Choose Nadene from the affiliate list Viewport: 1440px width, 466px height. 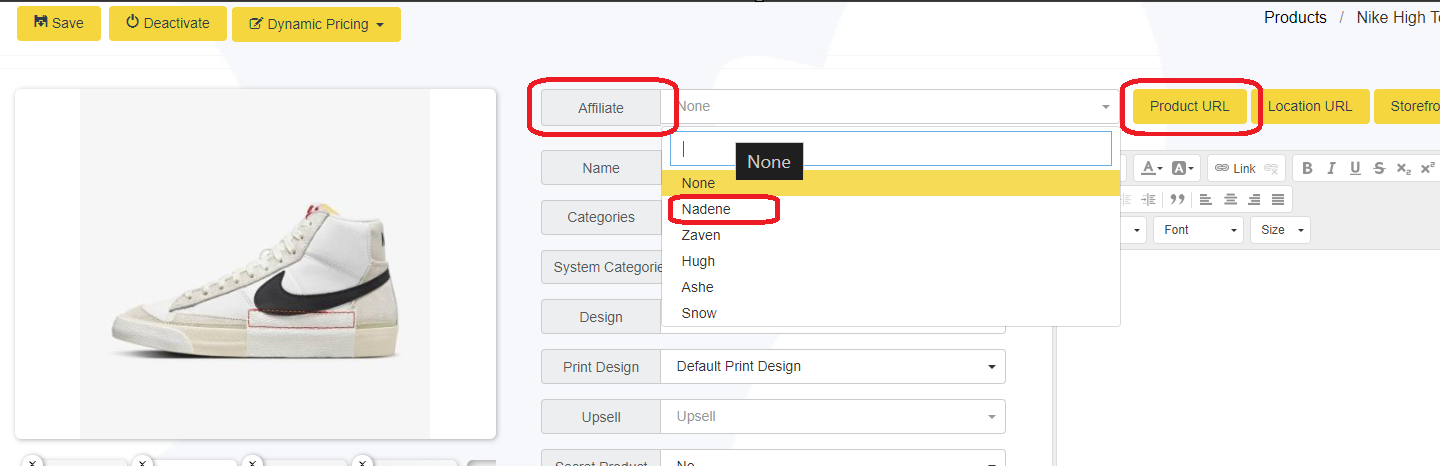pos(890,209)
